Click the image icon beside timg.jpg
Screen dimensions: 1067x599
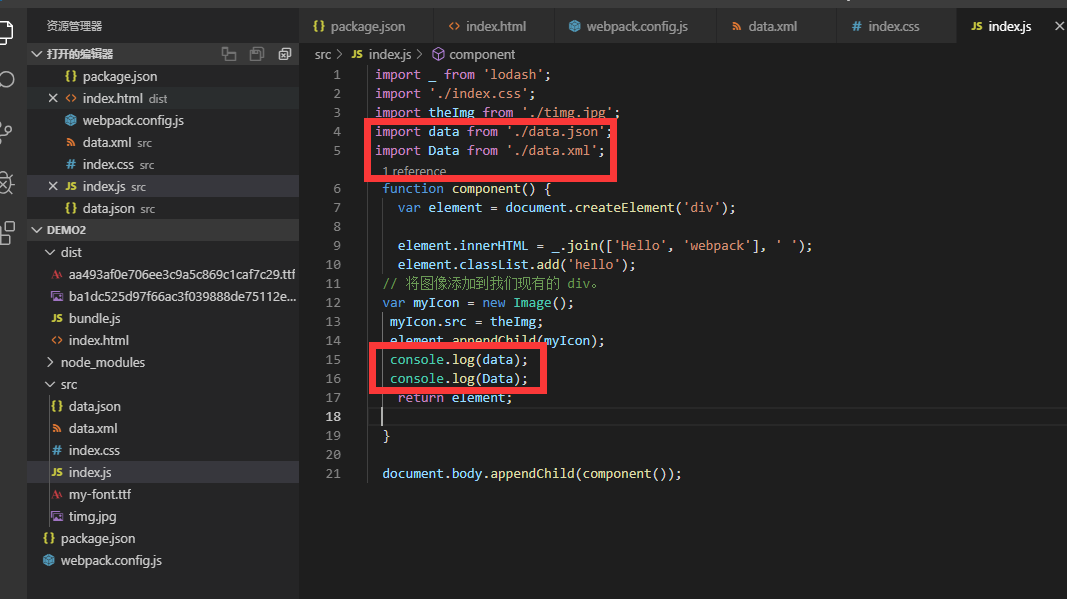57,516
